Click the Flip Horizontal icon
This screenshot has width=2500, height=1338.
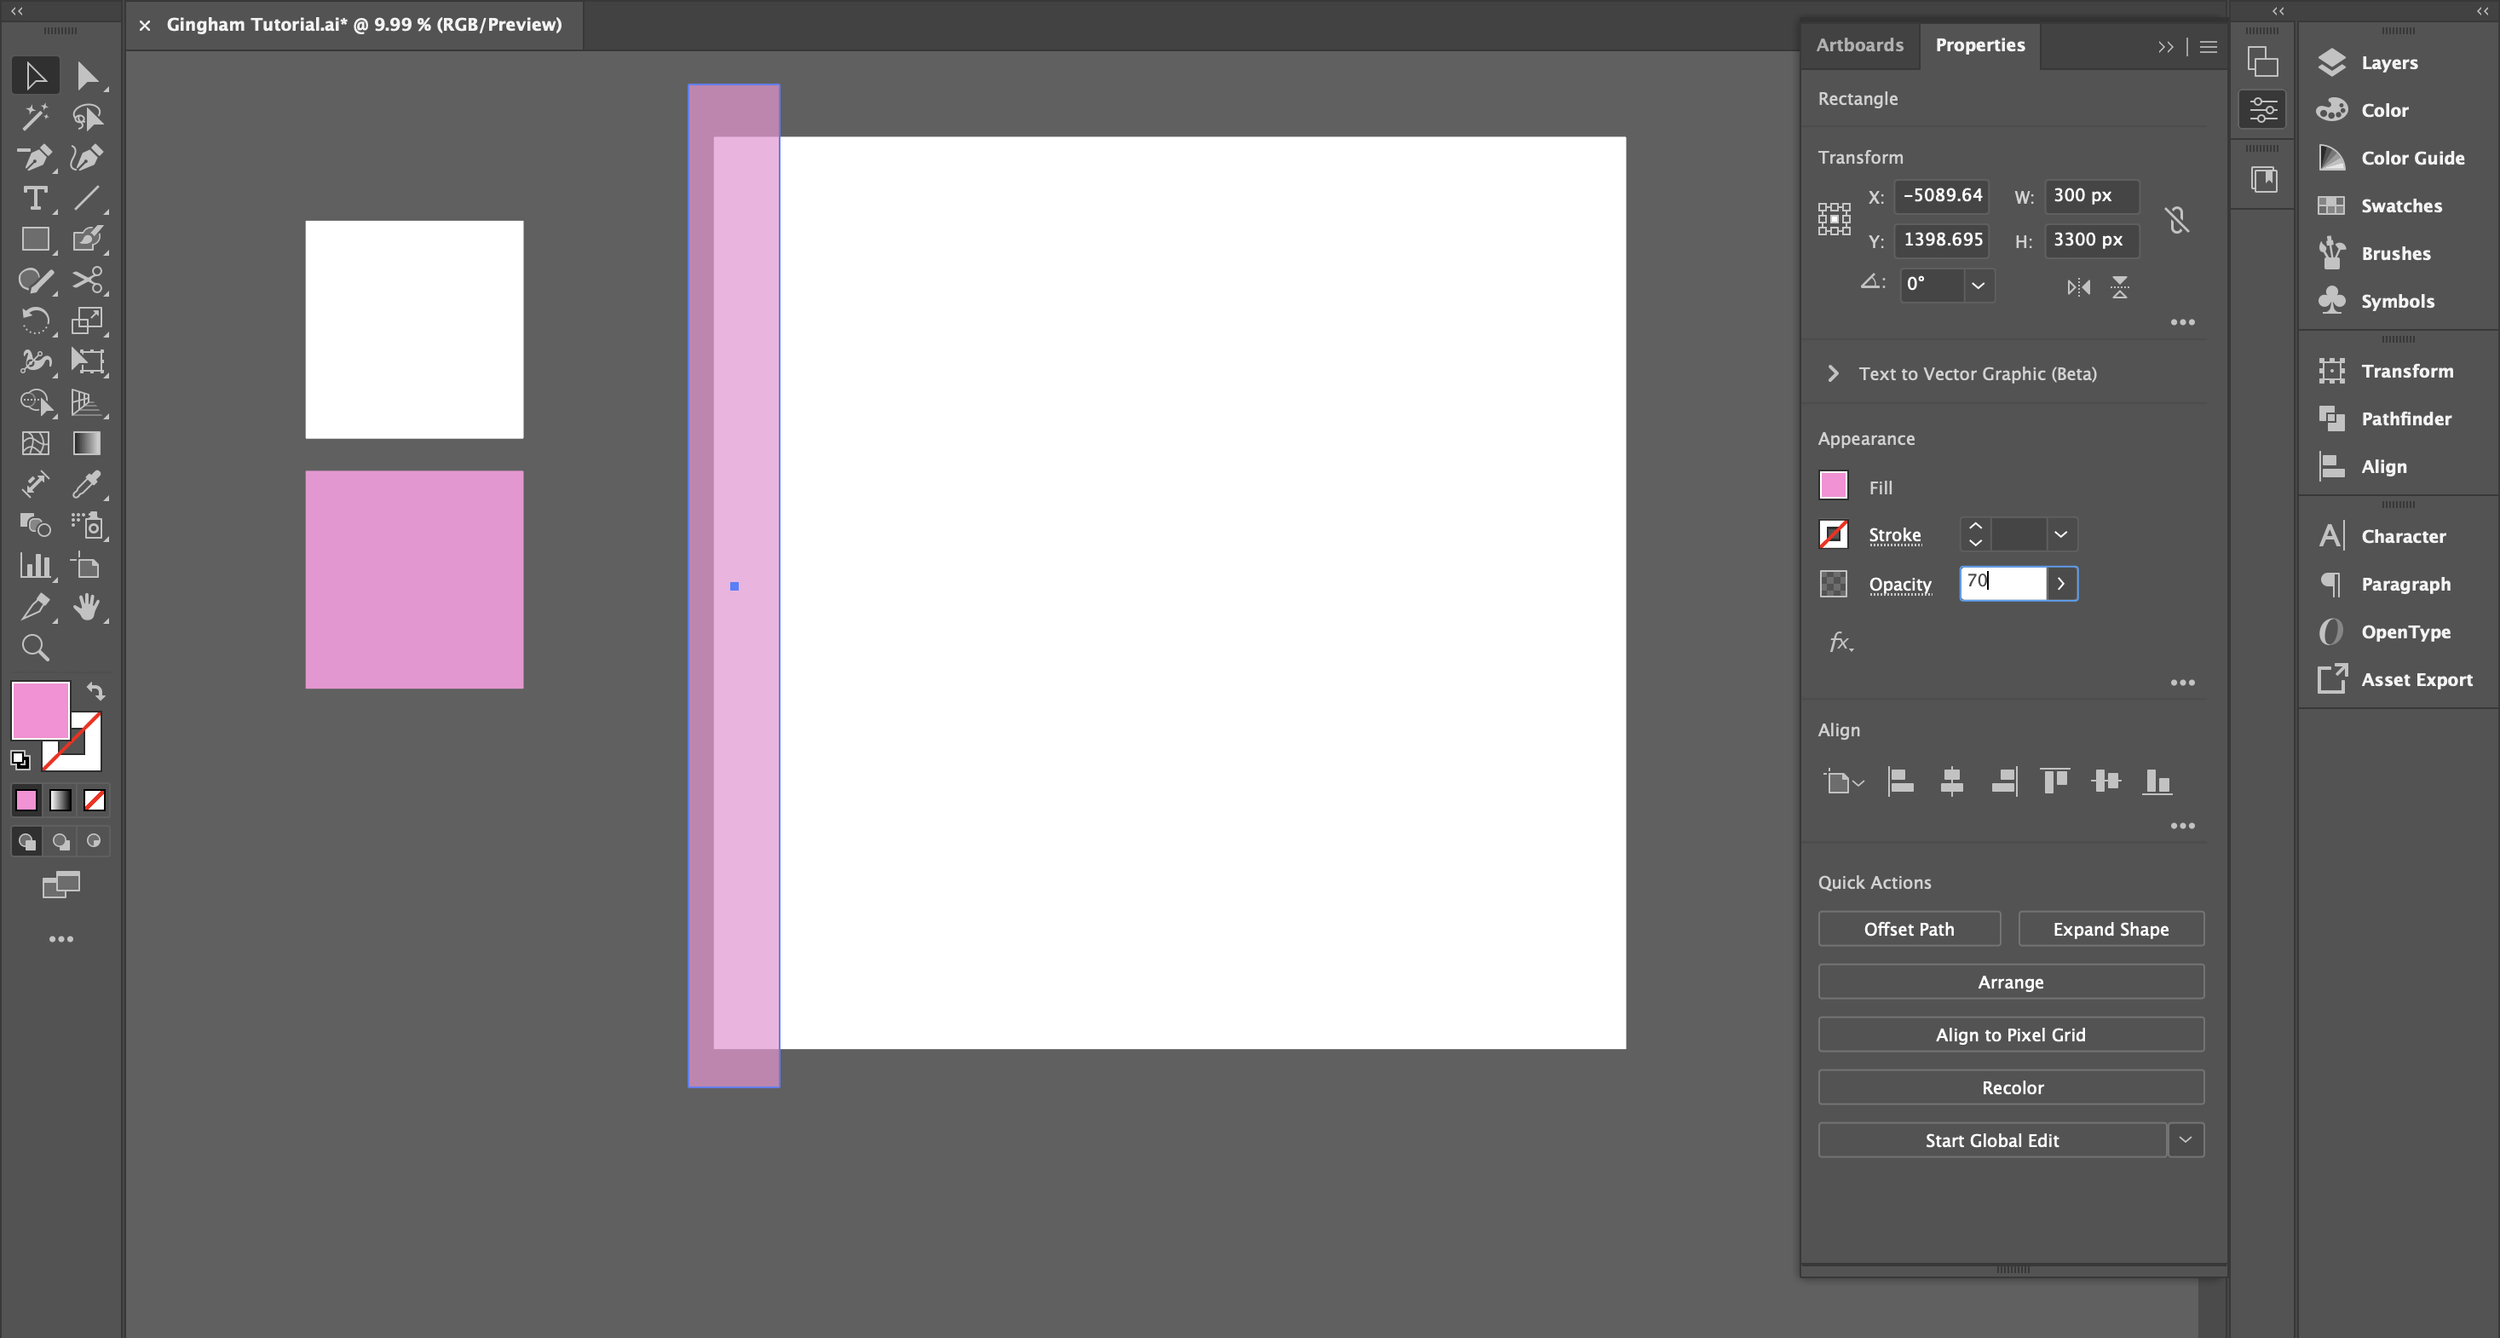(2078, 288)
